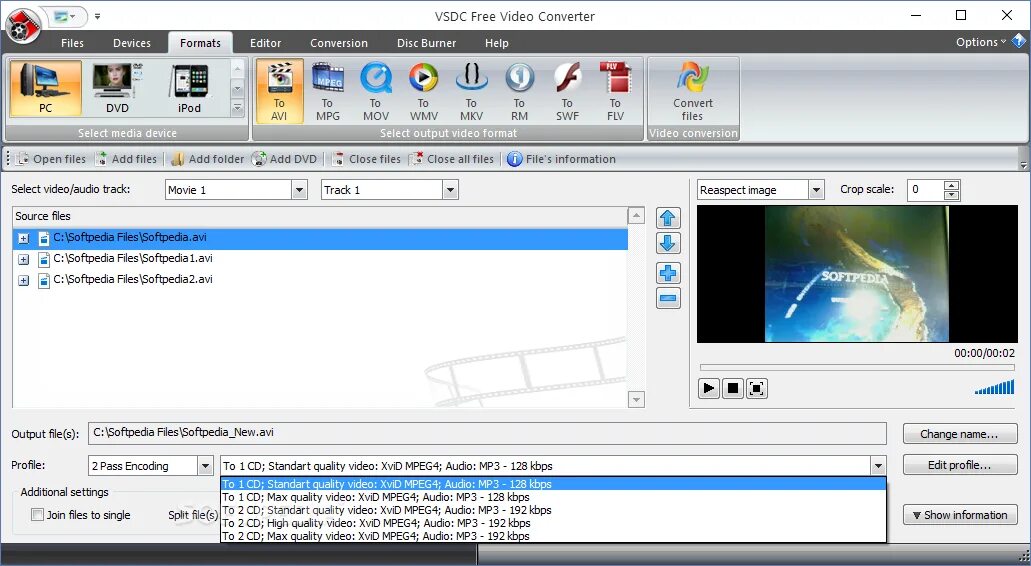Switch to the Formats tab

(200, 43)
